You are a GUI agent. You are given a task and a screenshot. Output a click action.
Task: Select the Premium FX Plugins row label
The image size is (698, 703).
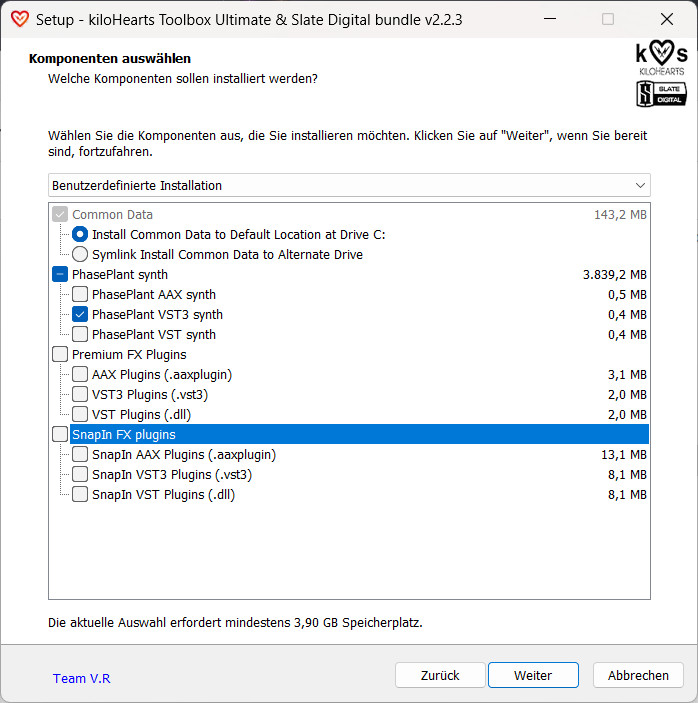point(129,354)
